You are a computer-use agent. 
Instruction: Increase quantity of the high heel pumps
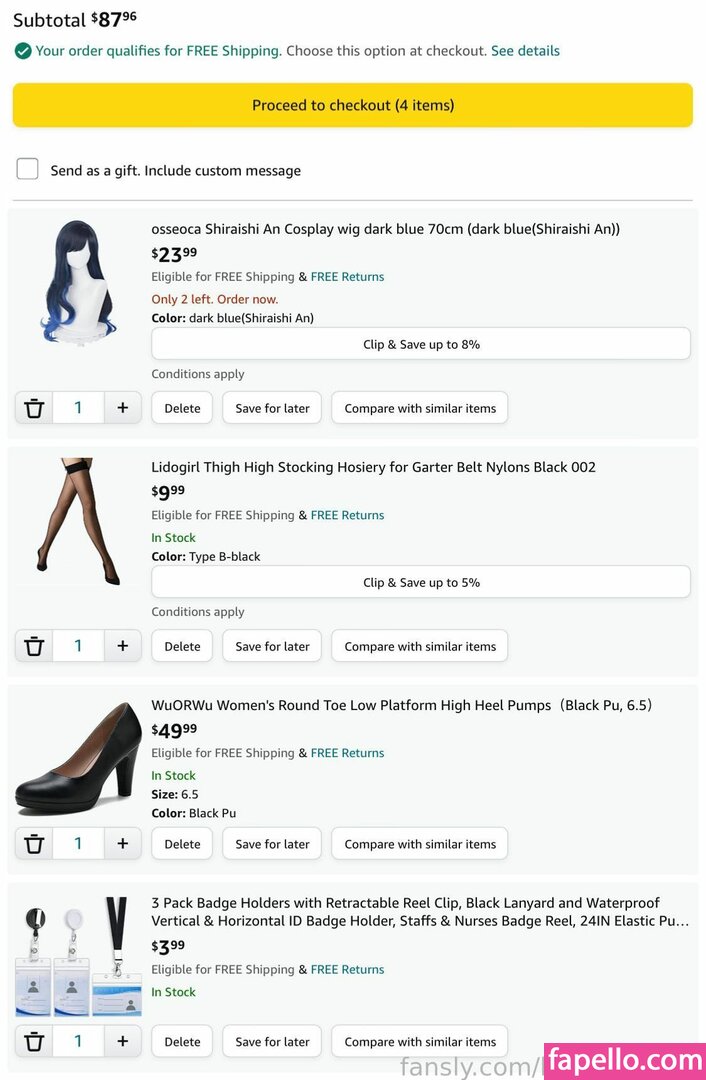tap(123, 844)
